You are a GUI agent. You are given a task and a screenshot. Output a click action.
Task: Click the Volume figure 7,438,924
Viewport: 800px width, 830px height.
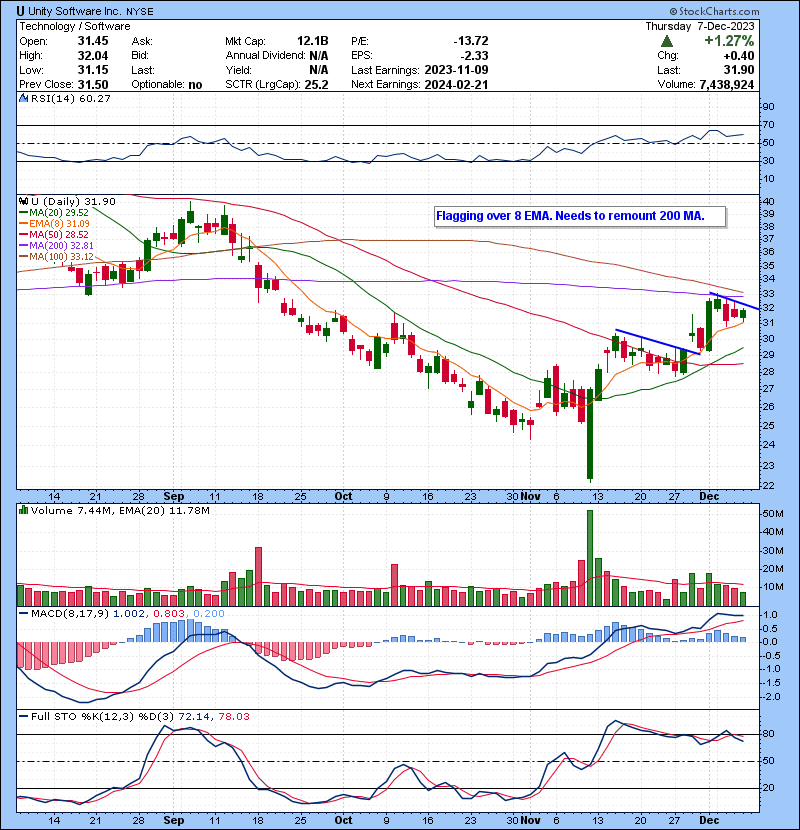[727, 85]
